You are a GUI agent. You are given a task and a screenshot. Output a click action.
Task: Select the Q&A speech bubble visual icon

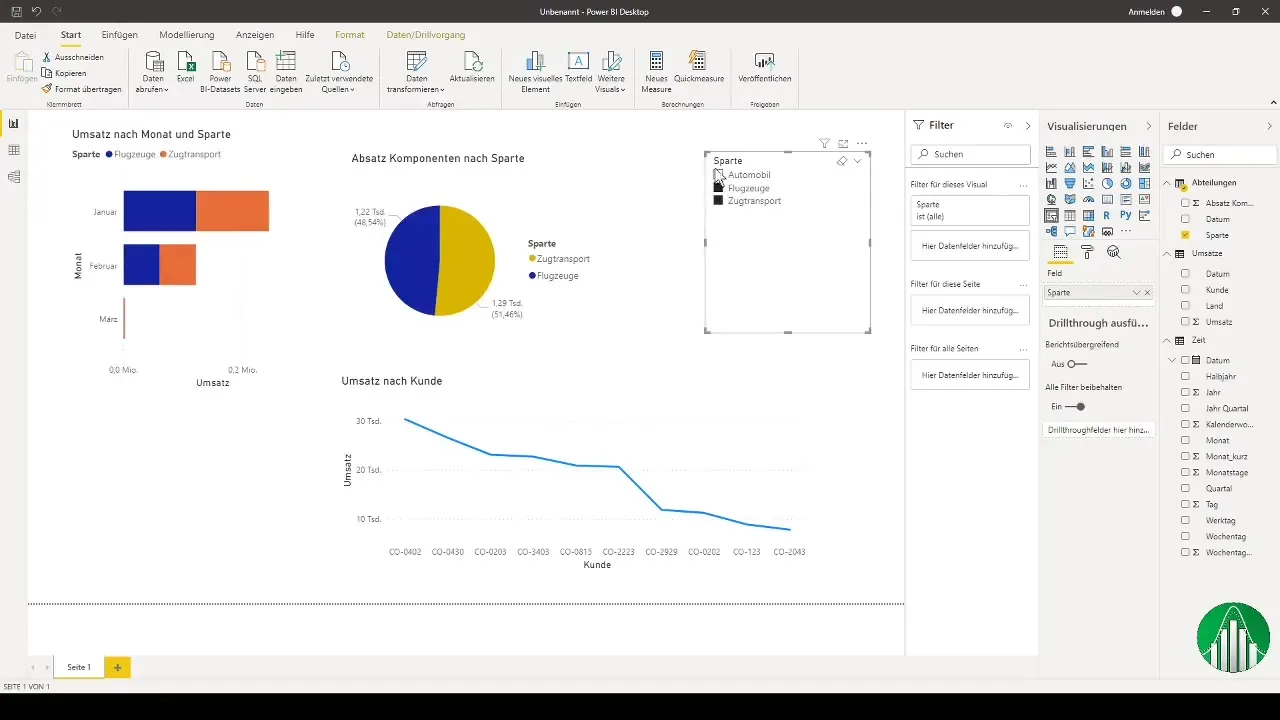click(1070, 231)
